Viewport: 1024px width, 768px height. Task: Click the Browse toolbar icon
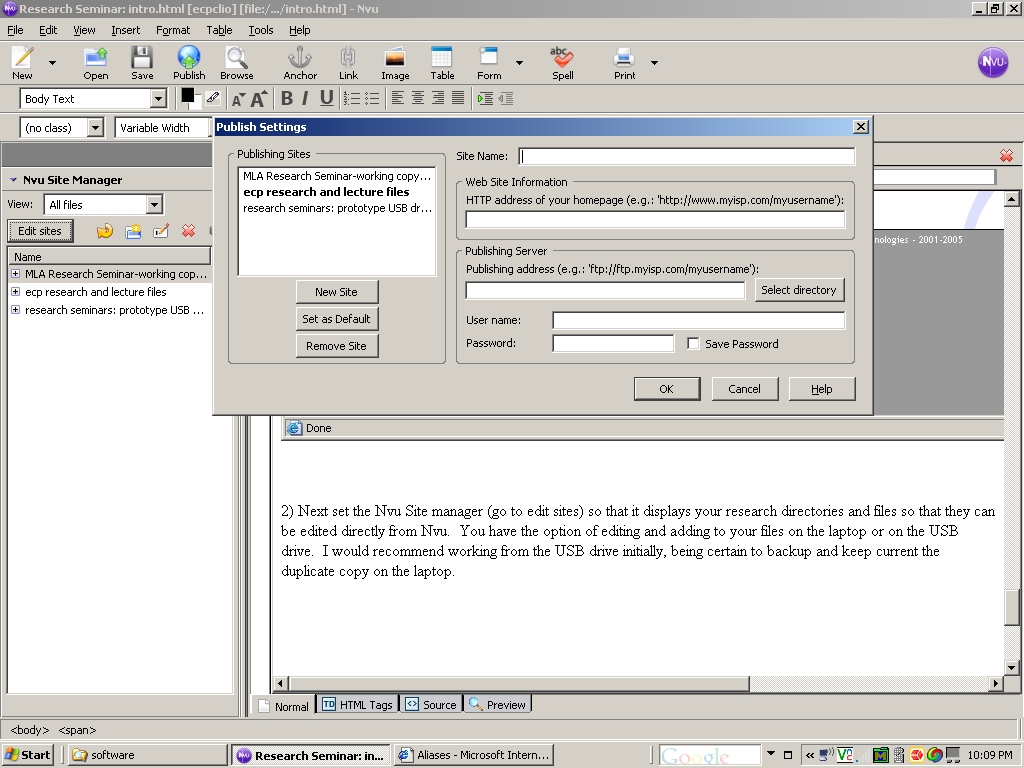pos(237,58)
